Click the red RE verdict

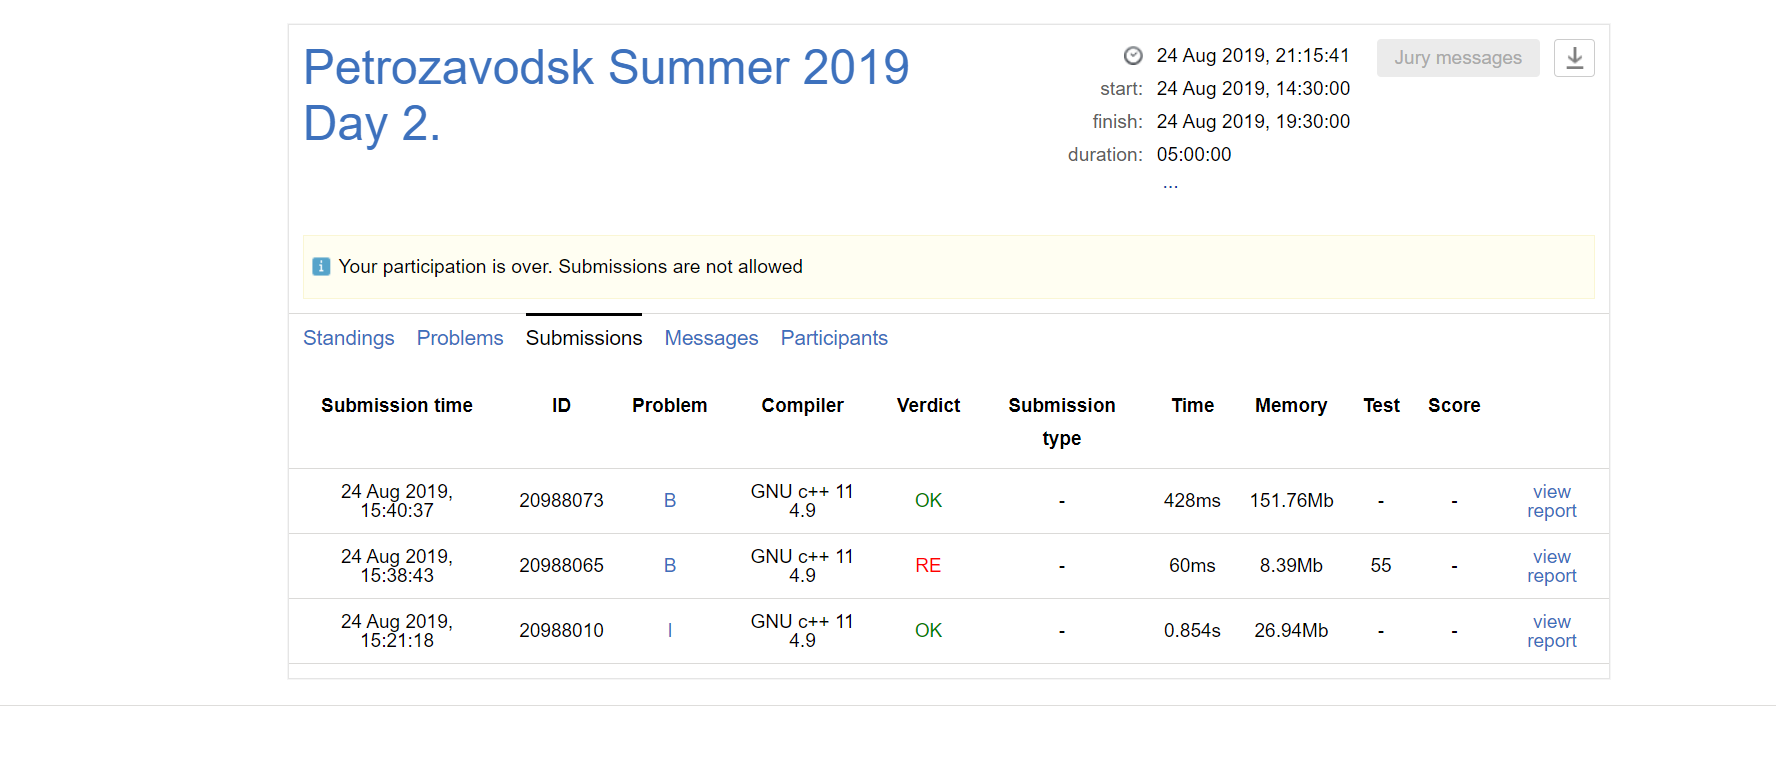[x=928, y=566]
